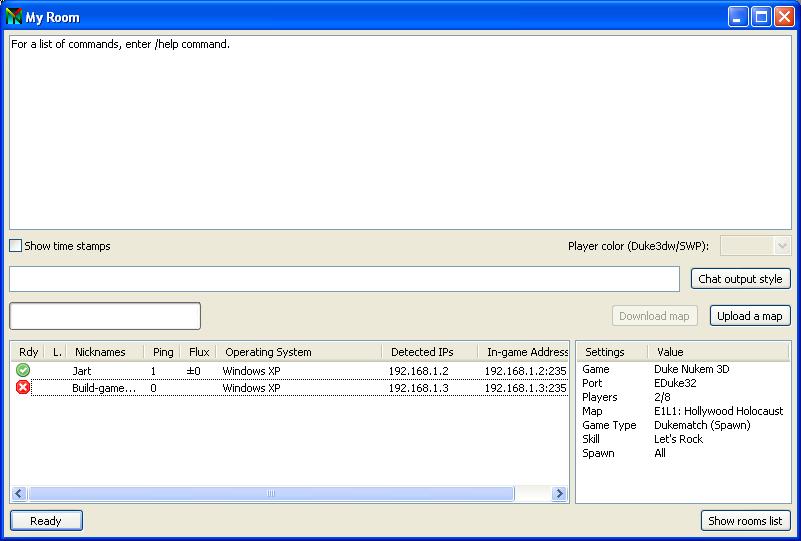The image size is (801, 541).
Task: Click the Ready button
Action: (x=46, y=521)
